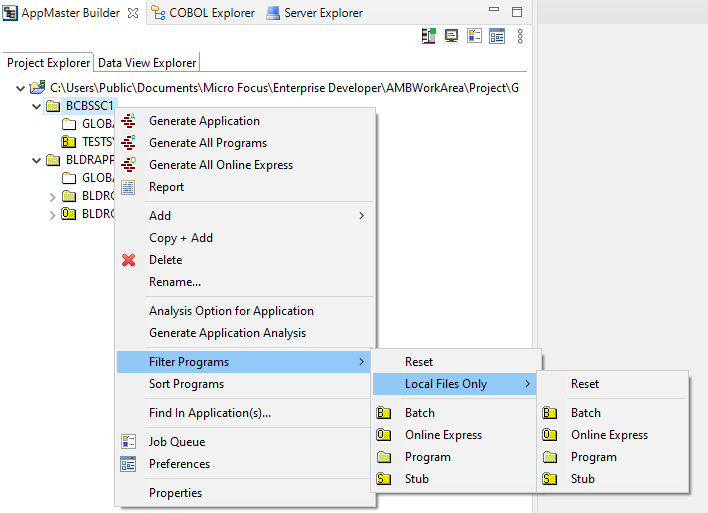Screen dimensions: 708x513
Task: Click Reset in Local Files Only submenu
Action: [613, 384]
